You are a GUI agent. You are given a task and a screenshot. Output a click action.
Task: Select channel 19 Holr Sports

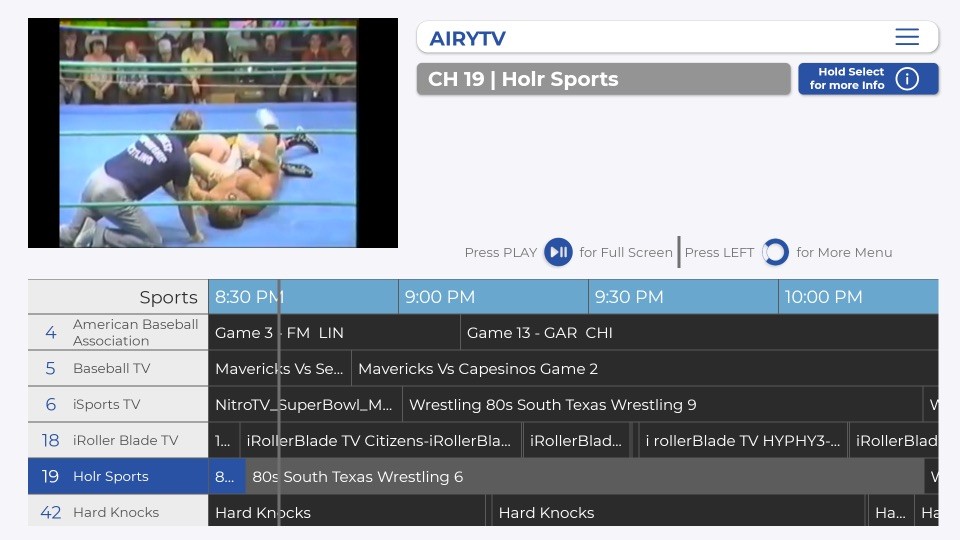click(x=118, y=476)
